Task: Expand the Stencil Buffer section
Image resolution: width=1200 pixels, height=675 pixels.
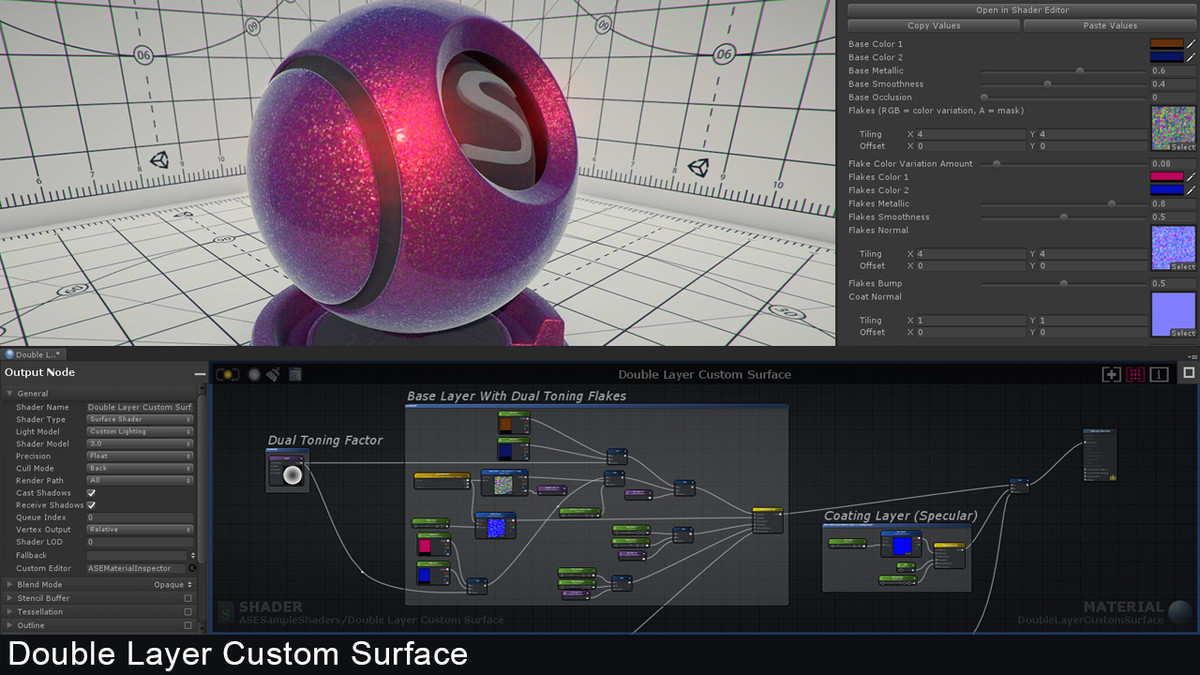Action: (x=11, y=598)
